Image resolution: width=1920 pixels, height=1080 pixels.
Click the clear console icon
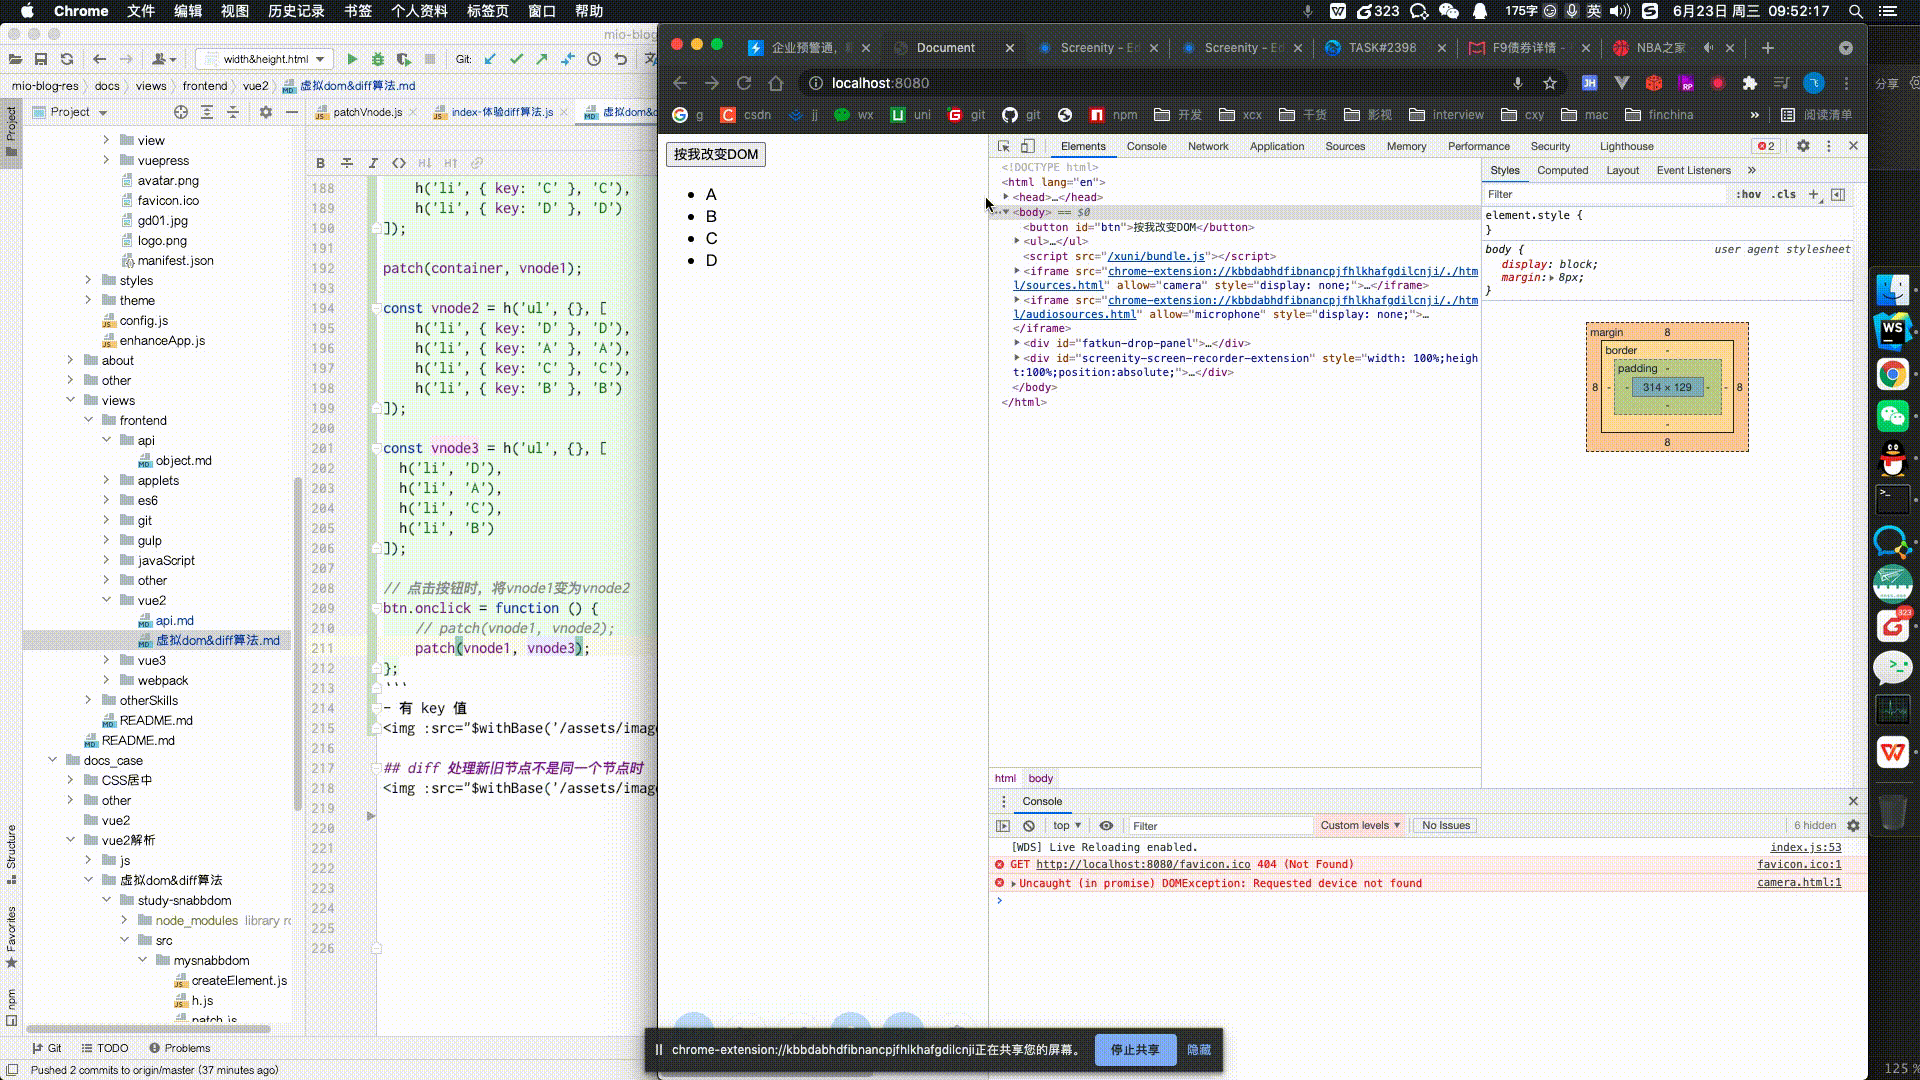tap(1029, 826)
